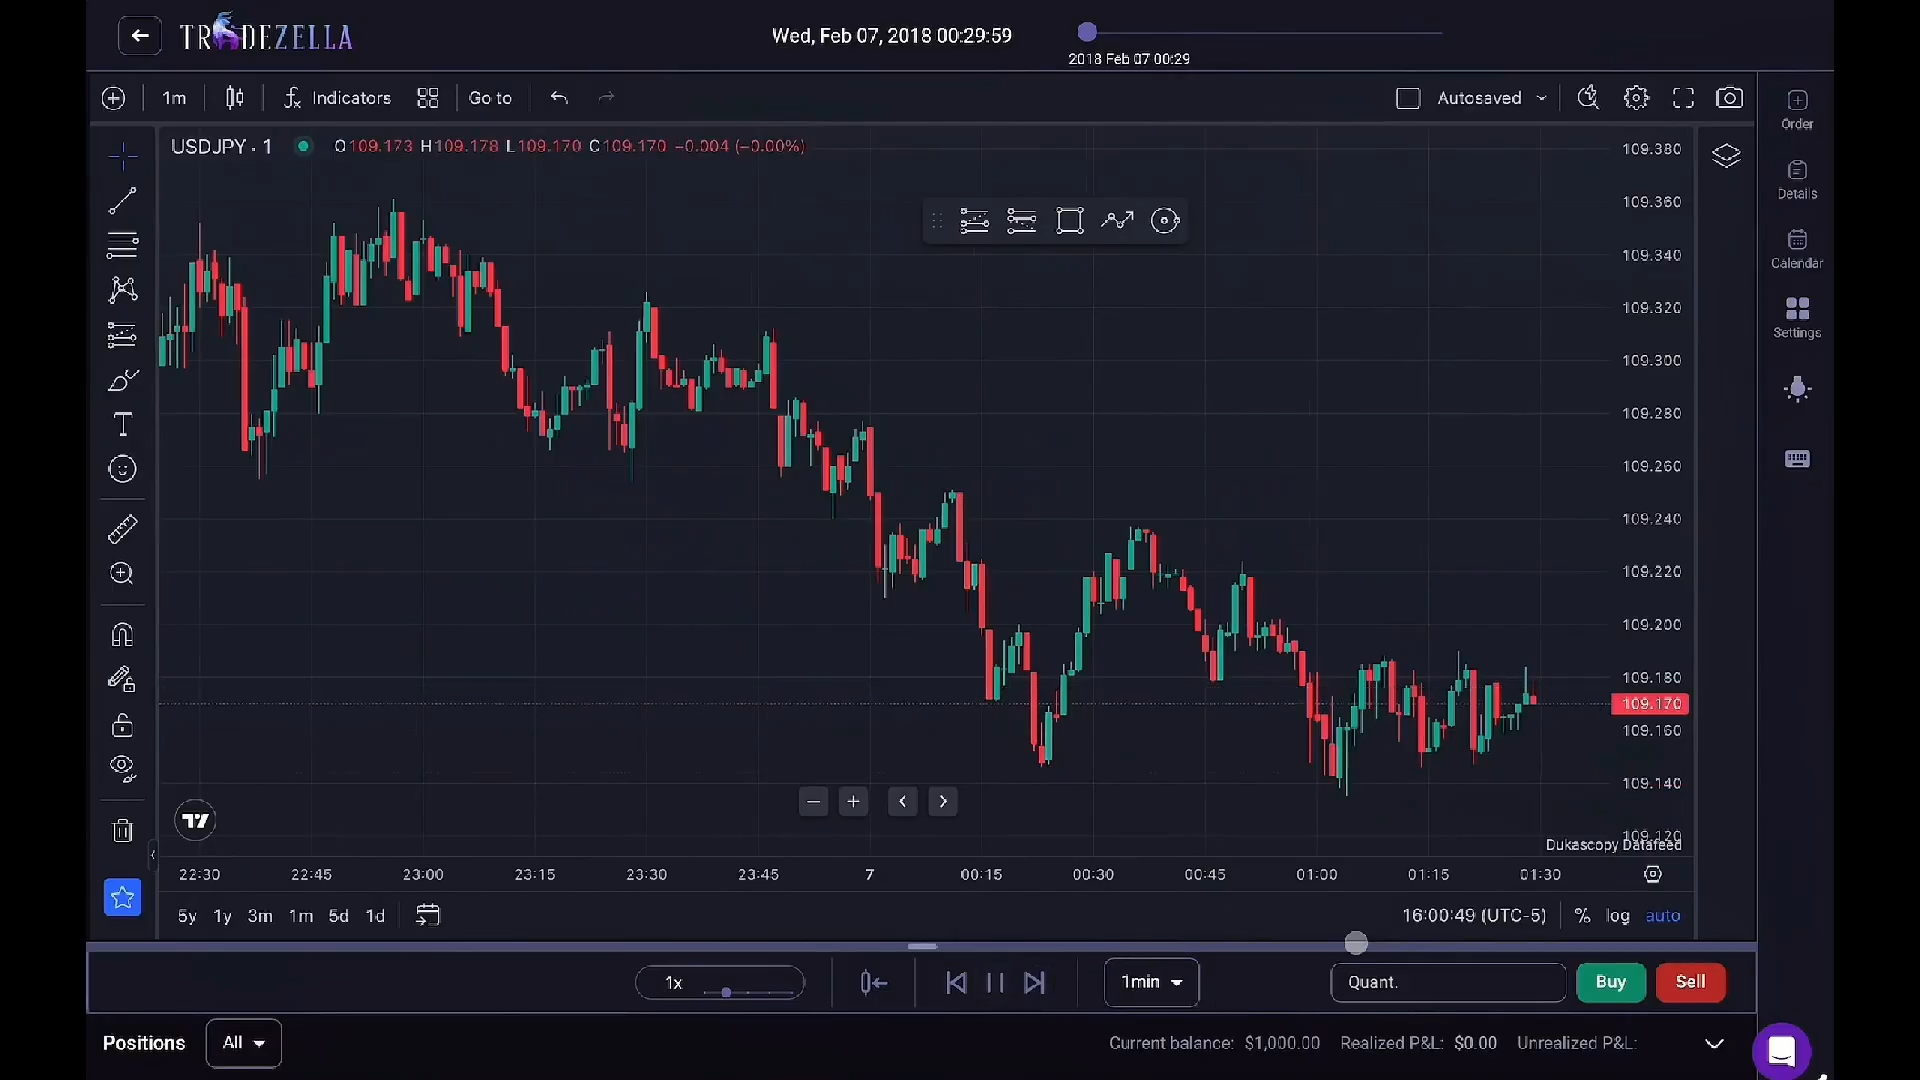Toggle the hide all drawings eye icon
This screenshot has width=1920, height=1080.
pos(122,768)
